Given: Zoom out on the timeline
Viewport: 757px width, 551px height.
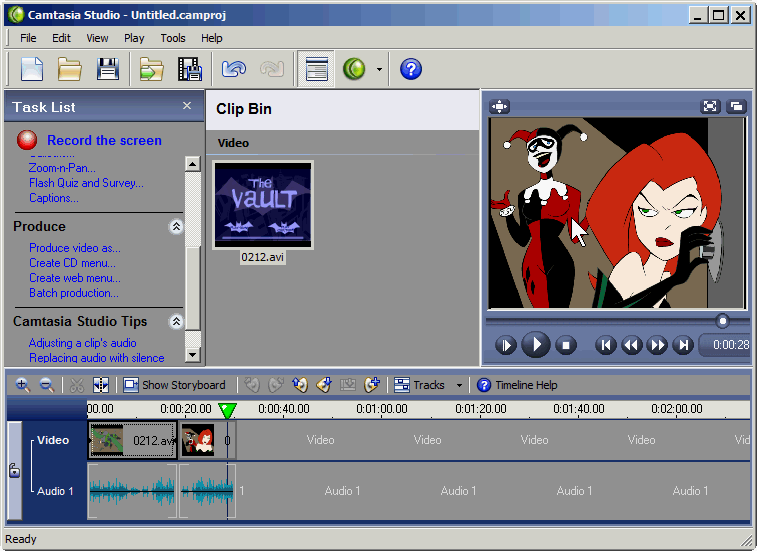Looking at the screenshot, I should point(46,385).
